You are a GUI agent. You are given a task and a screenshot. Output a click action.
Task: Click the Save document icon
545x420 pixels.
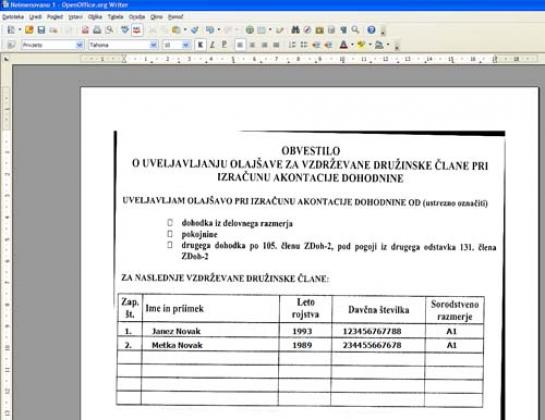tap(41, 30)
